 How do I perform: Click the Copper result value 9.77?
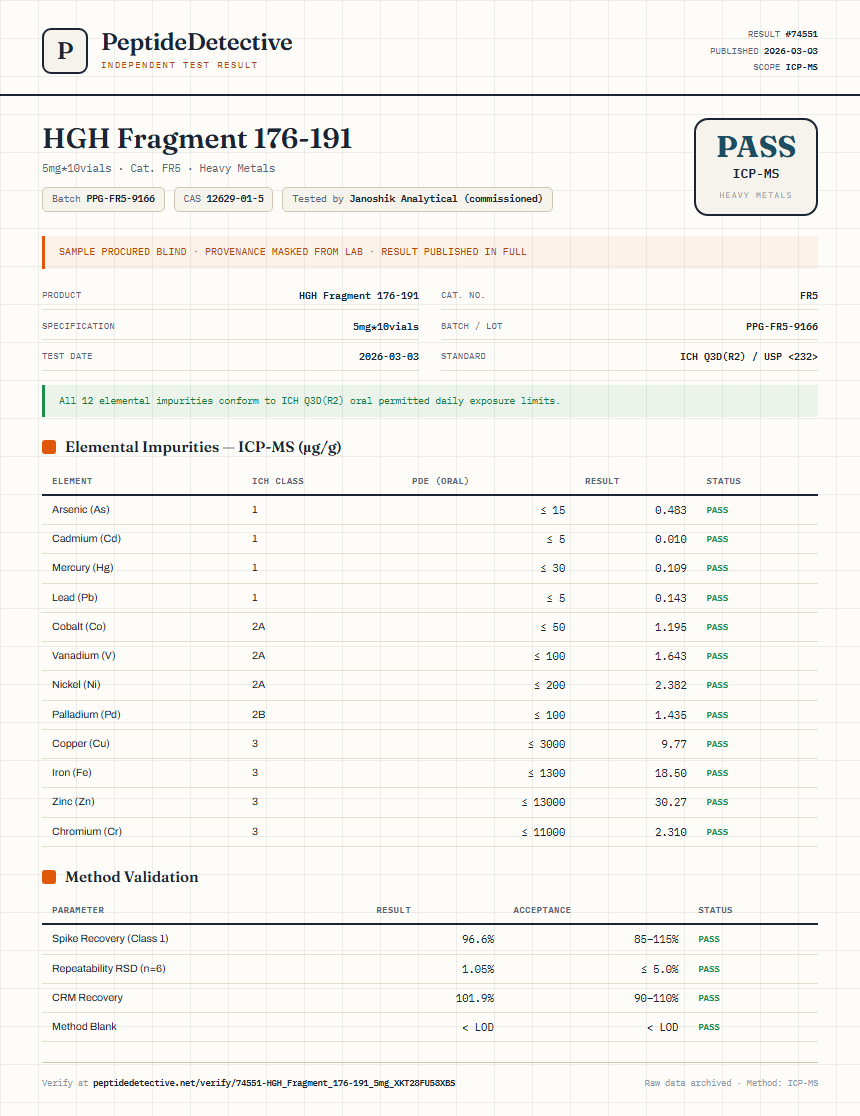pyautogui.click(x=674, y=744)
